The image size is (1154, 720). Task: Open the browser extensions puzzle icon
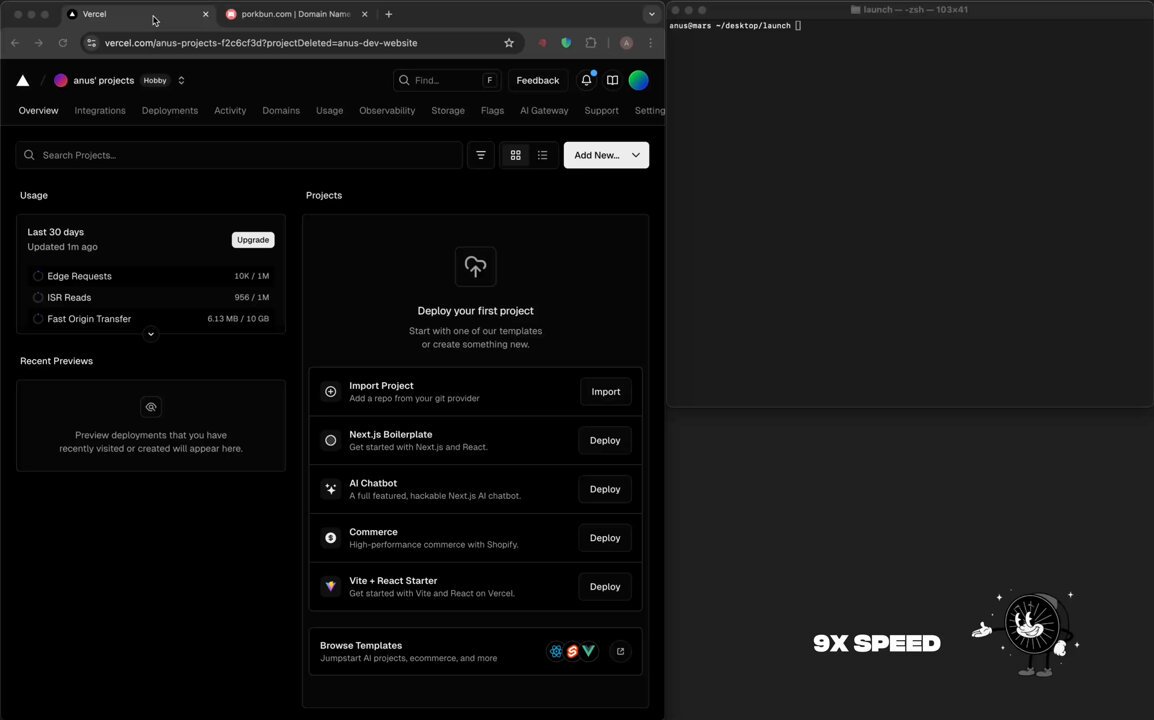[590, 43]
